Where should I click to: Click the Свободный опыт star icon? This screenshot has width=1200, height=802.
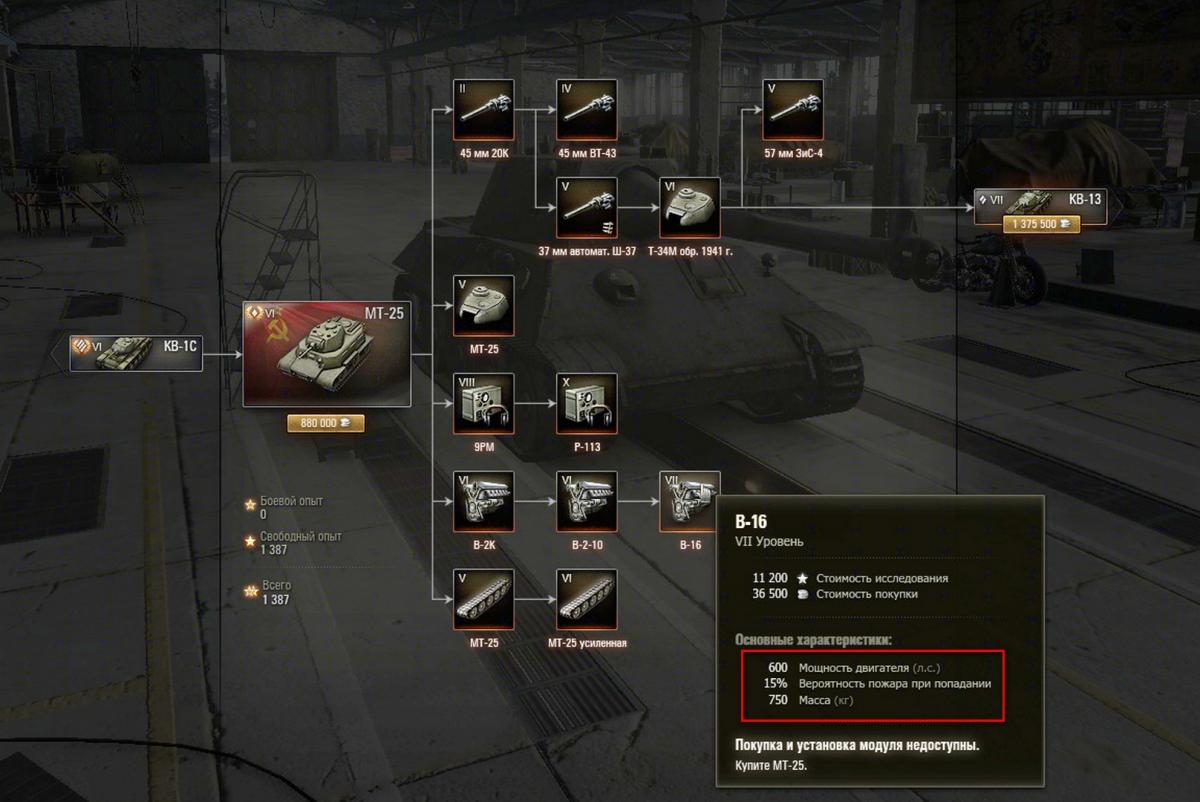(x=251, y=540)
